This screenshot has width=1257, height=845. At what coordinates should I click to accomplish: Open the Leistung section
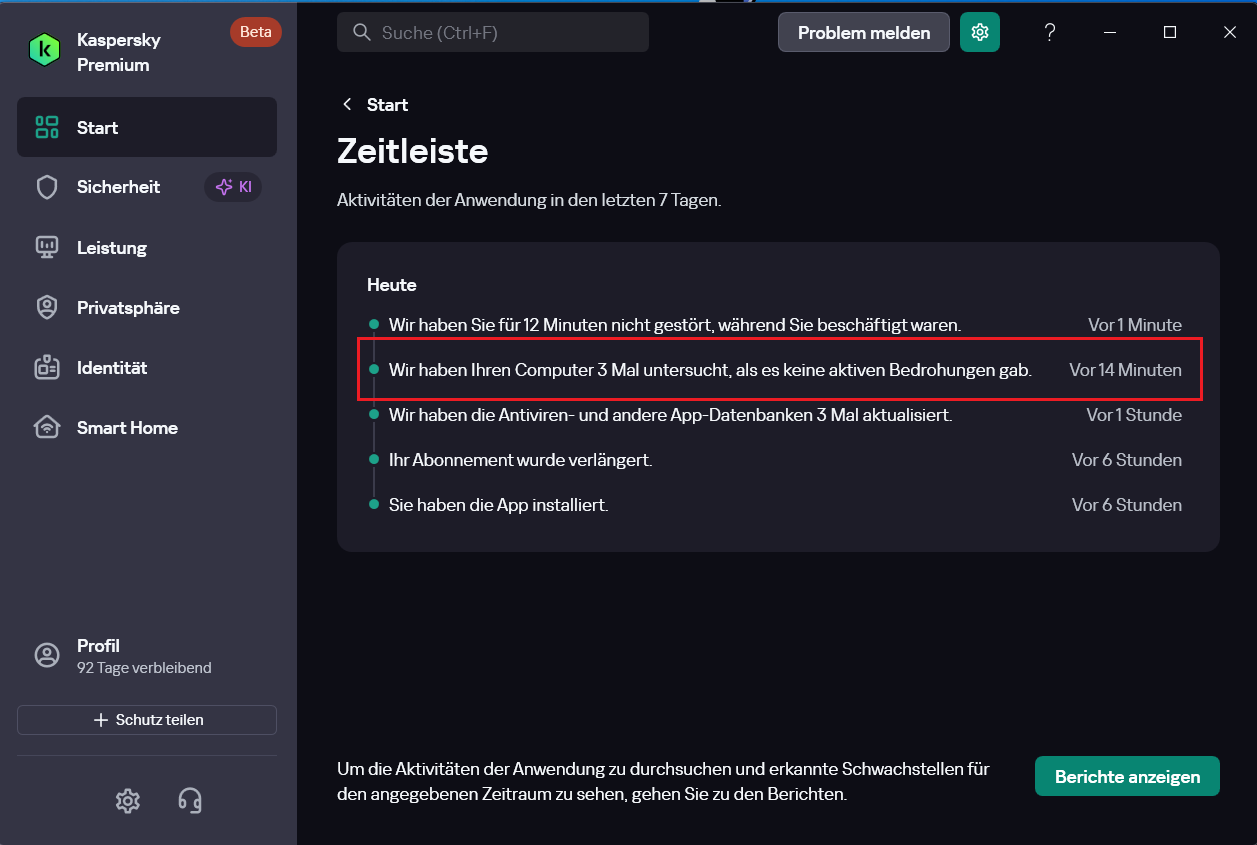coord(147,247)
